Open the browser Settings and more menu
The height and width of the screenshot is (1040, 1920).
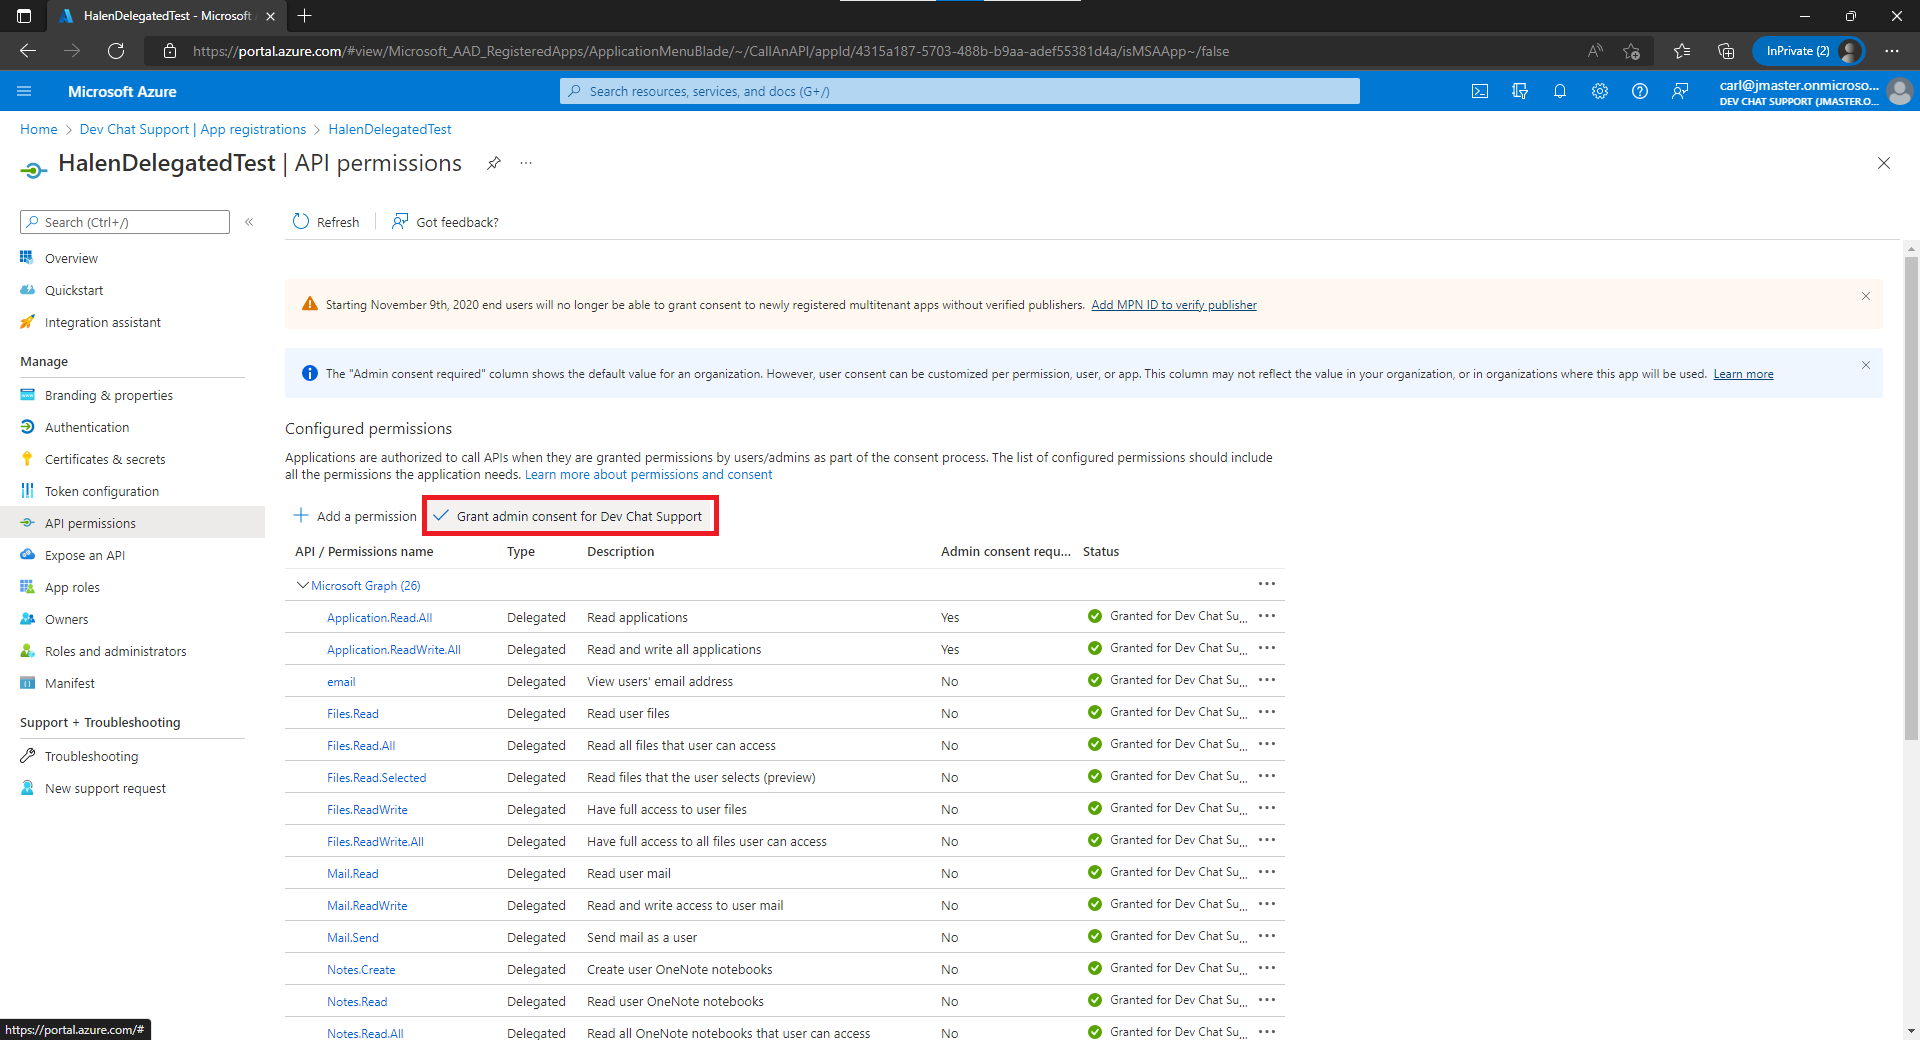[1892, 51]
